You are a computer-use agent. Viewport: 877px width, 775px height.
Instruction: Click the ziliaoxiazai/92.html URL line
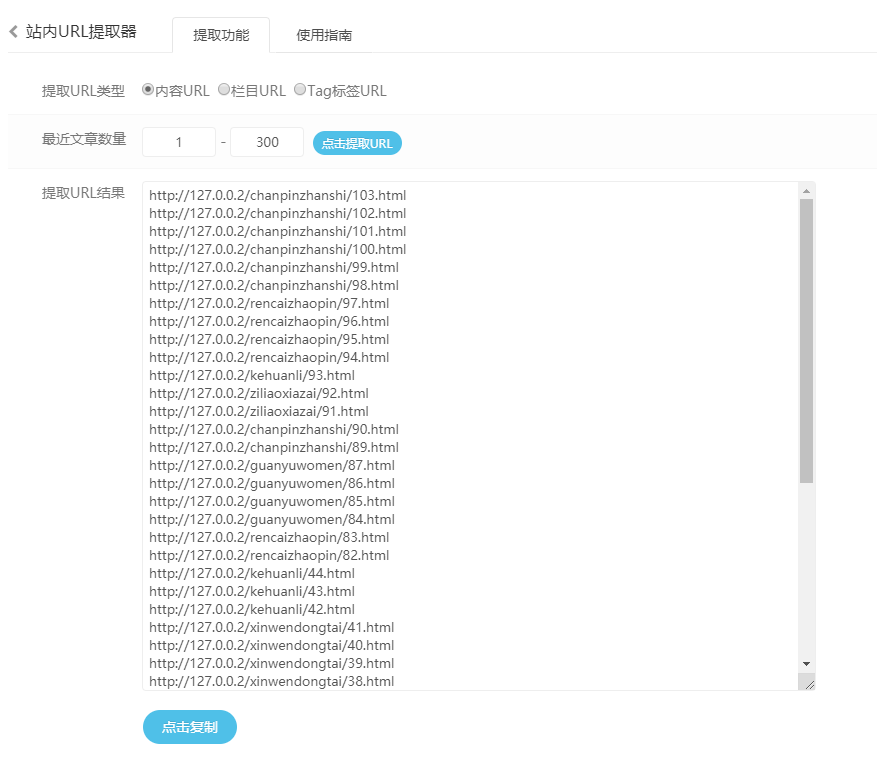coord(259,393)
